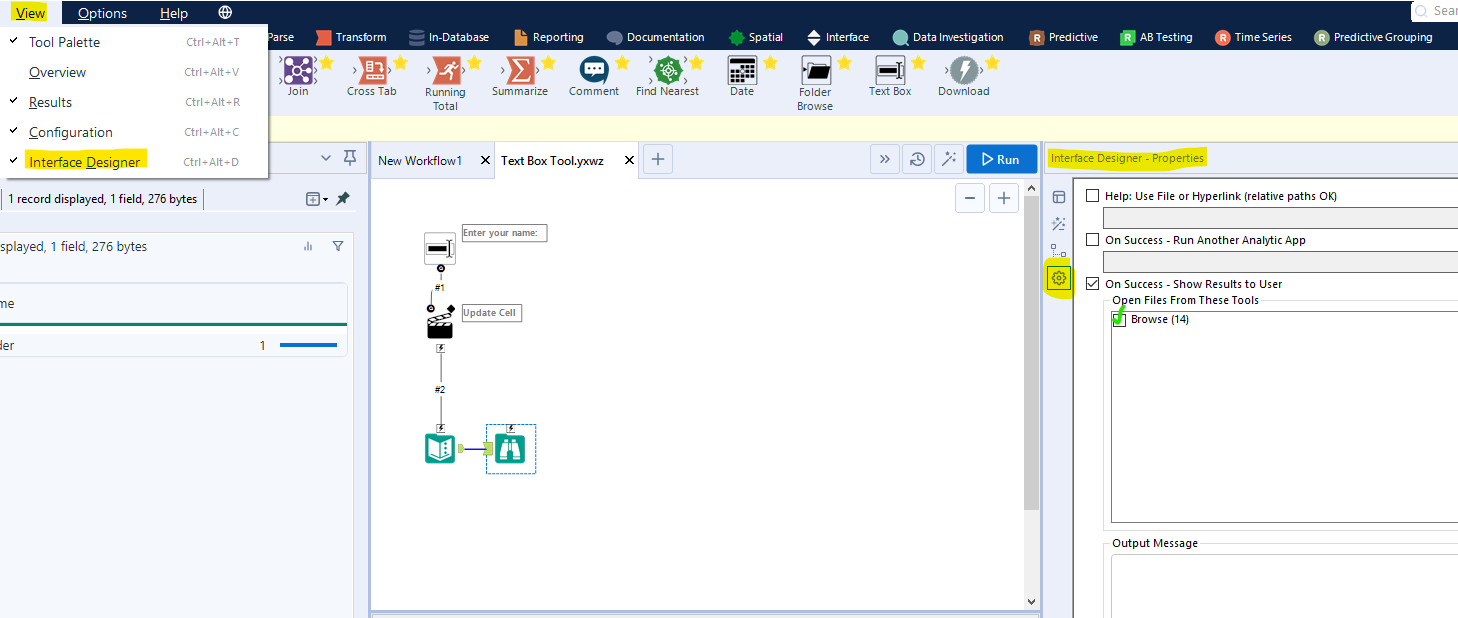Open Interface Designer Properties via gear icon
Screen dimensions: 1458x618
[1058, 279]
